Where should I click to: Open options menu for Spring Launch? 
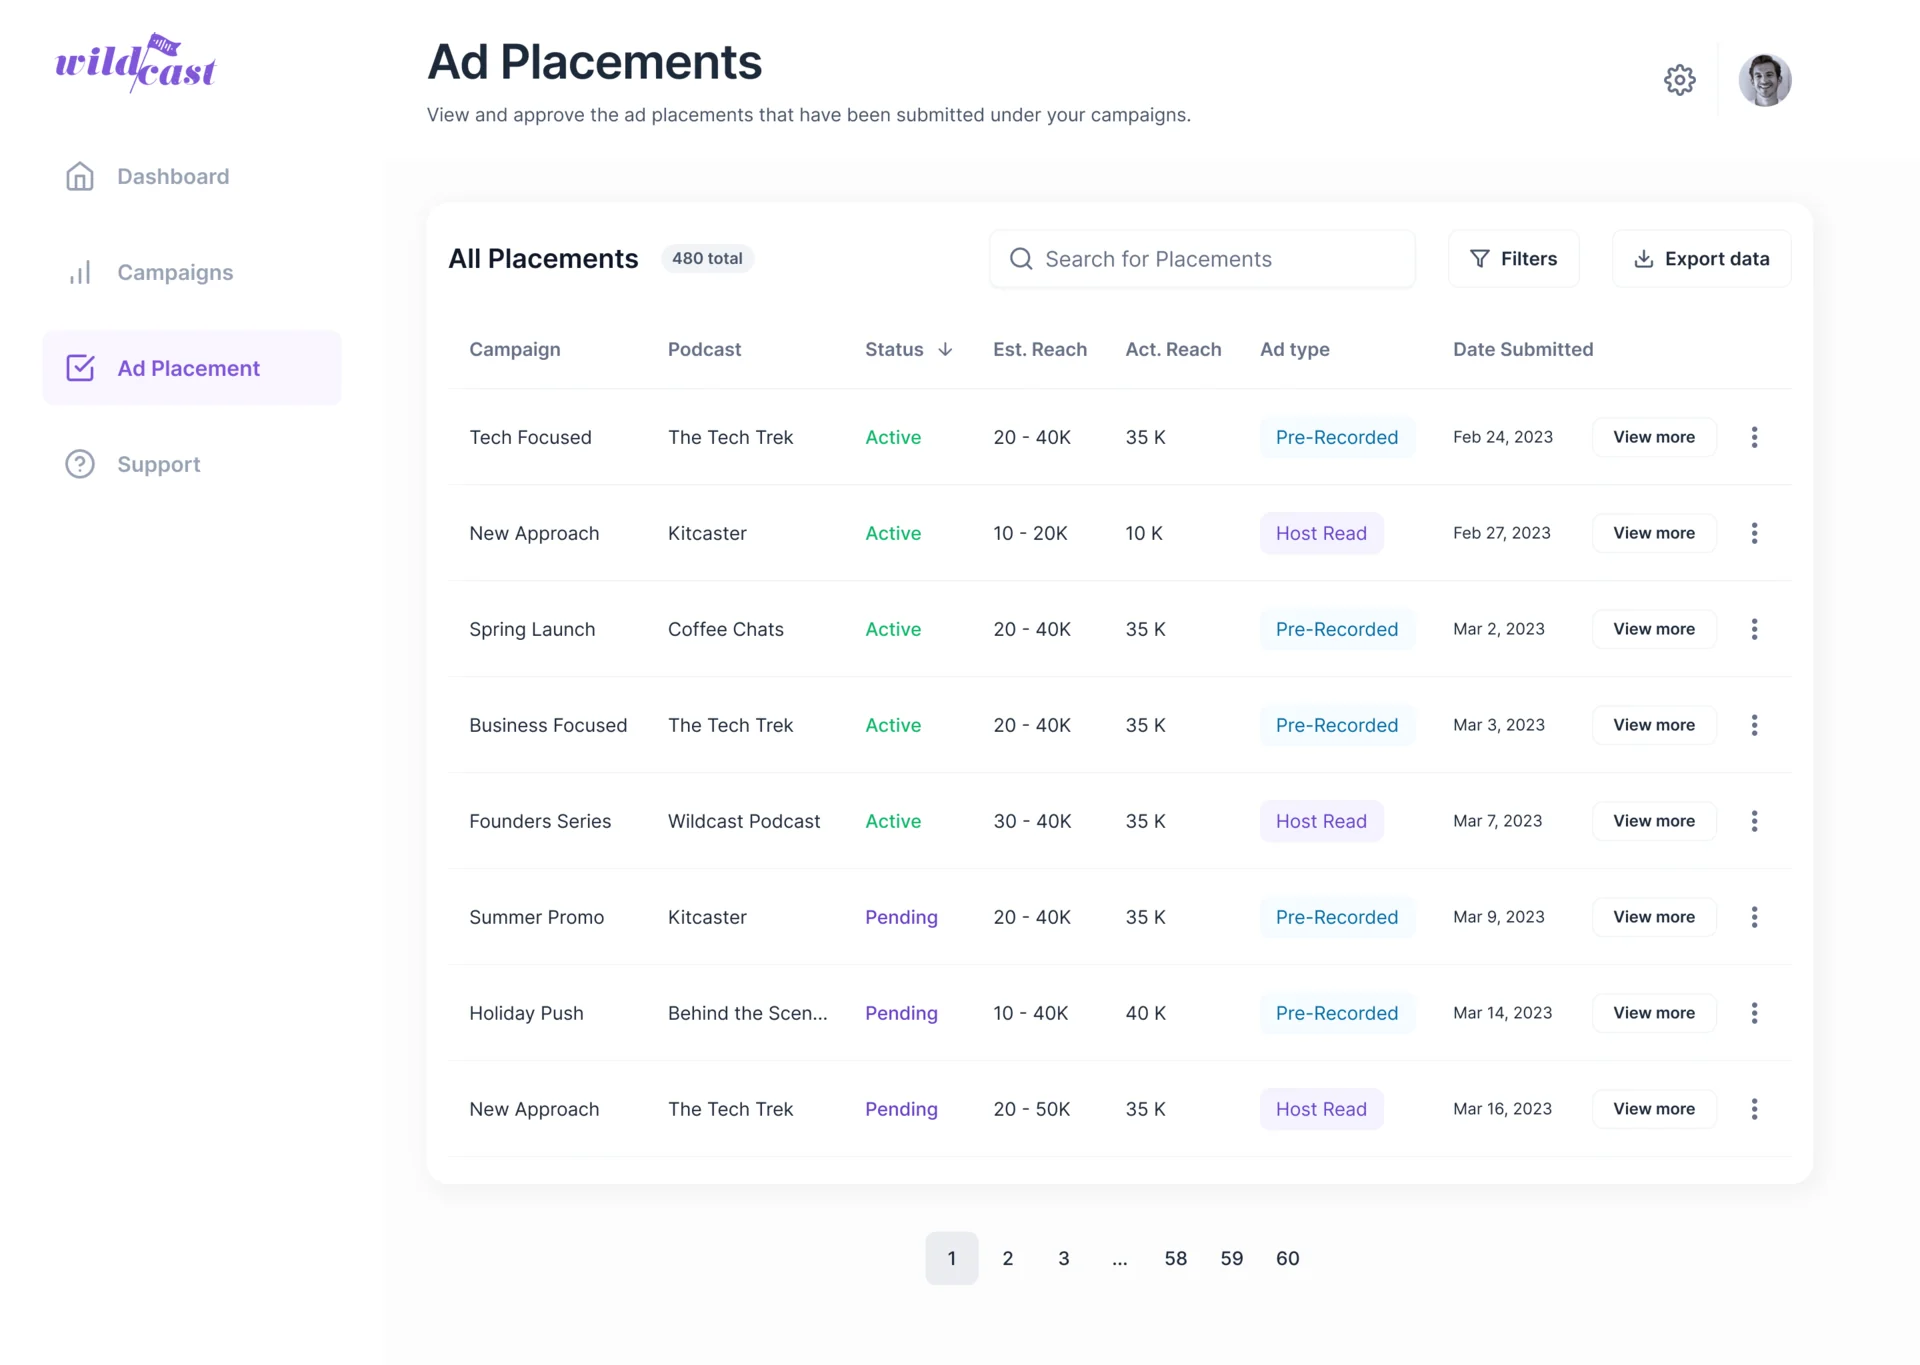coord(1754,629)
